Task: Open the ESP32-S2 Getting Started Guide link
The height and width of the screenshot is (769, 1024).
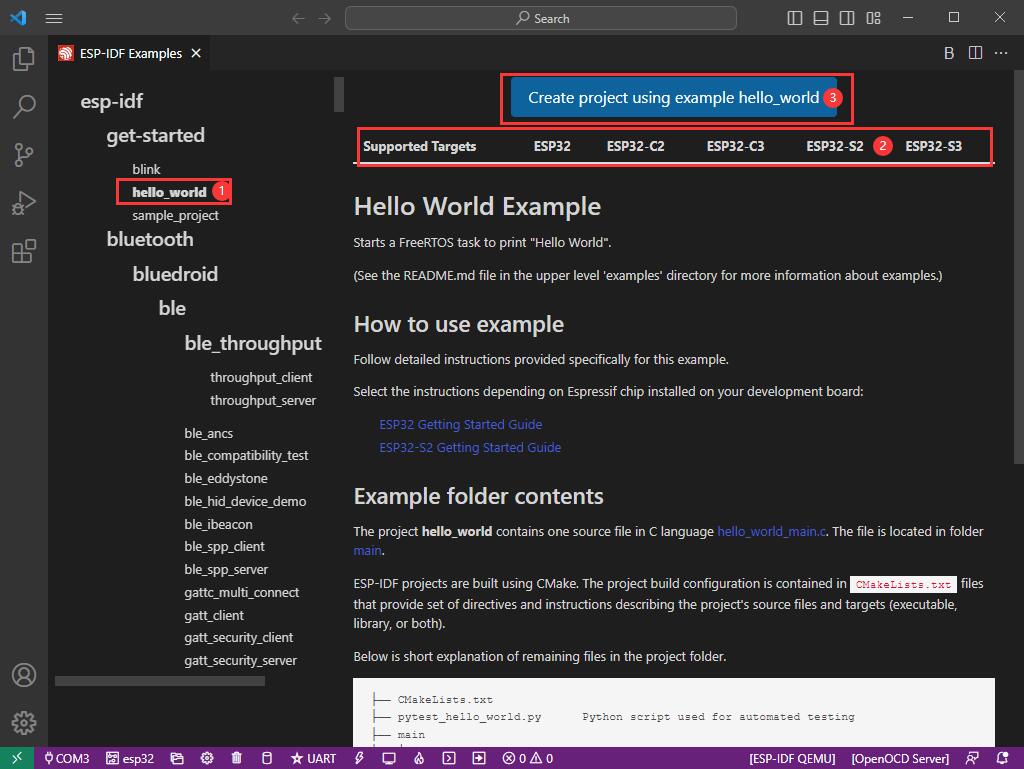Action: (x=469, y=447)
